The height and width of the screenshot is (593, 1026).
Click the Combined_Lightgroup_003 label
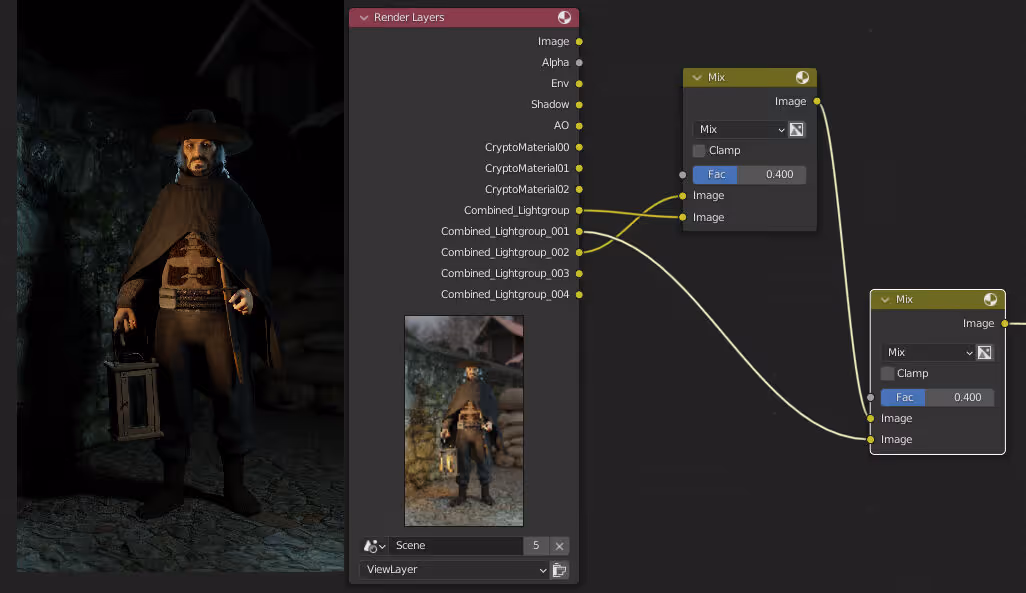coord(505,274)
